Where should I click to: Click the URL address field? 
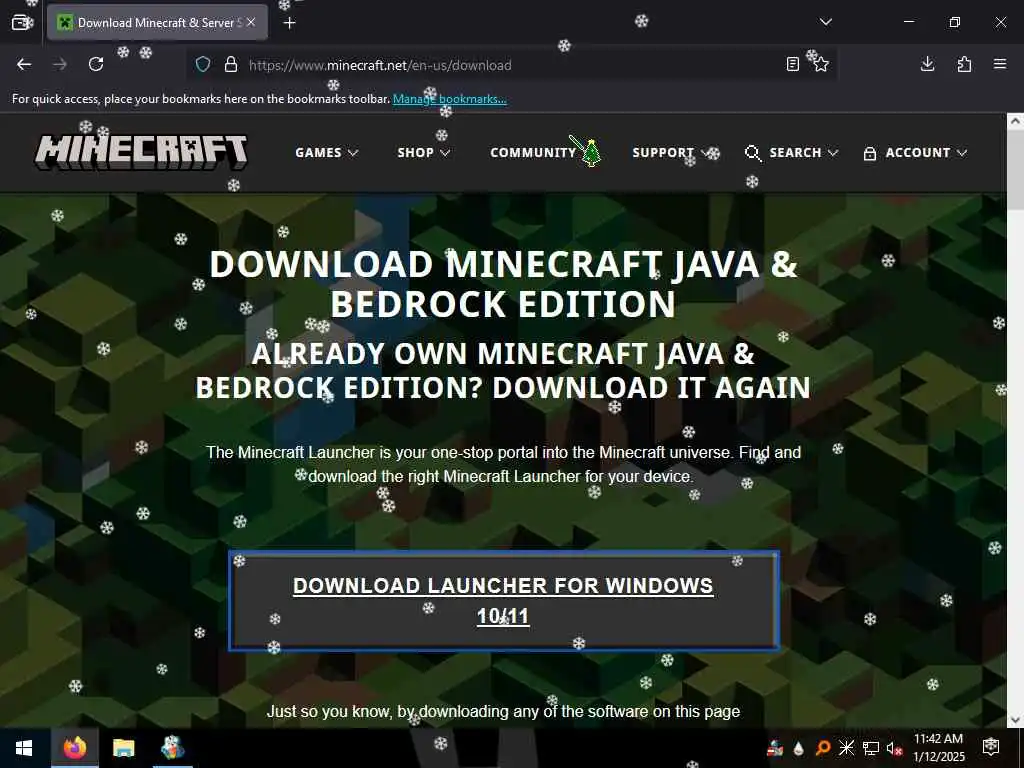tap(509, 65)
